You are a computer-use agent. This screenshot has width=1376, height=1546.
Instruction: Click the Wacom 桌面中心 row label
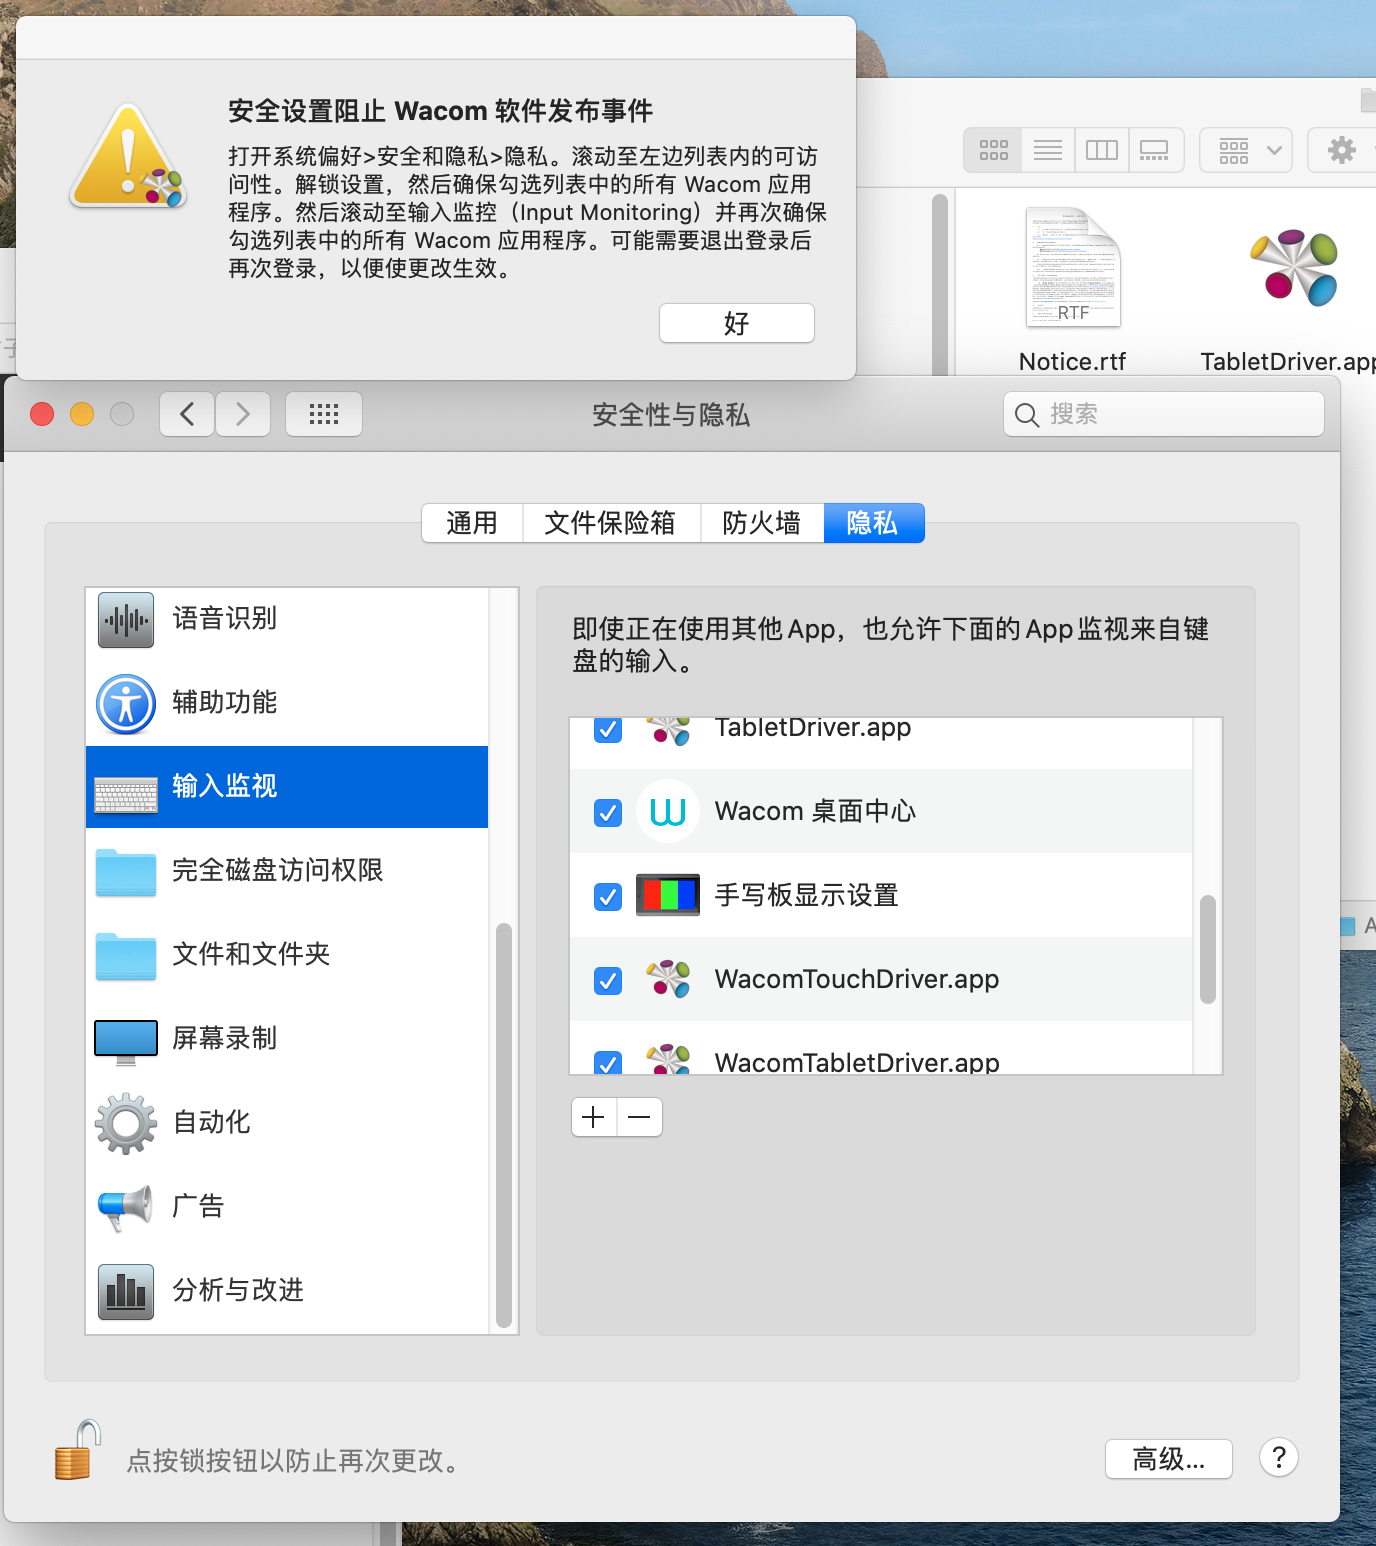pyautogui.click(x=815, y=811)
